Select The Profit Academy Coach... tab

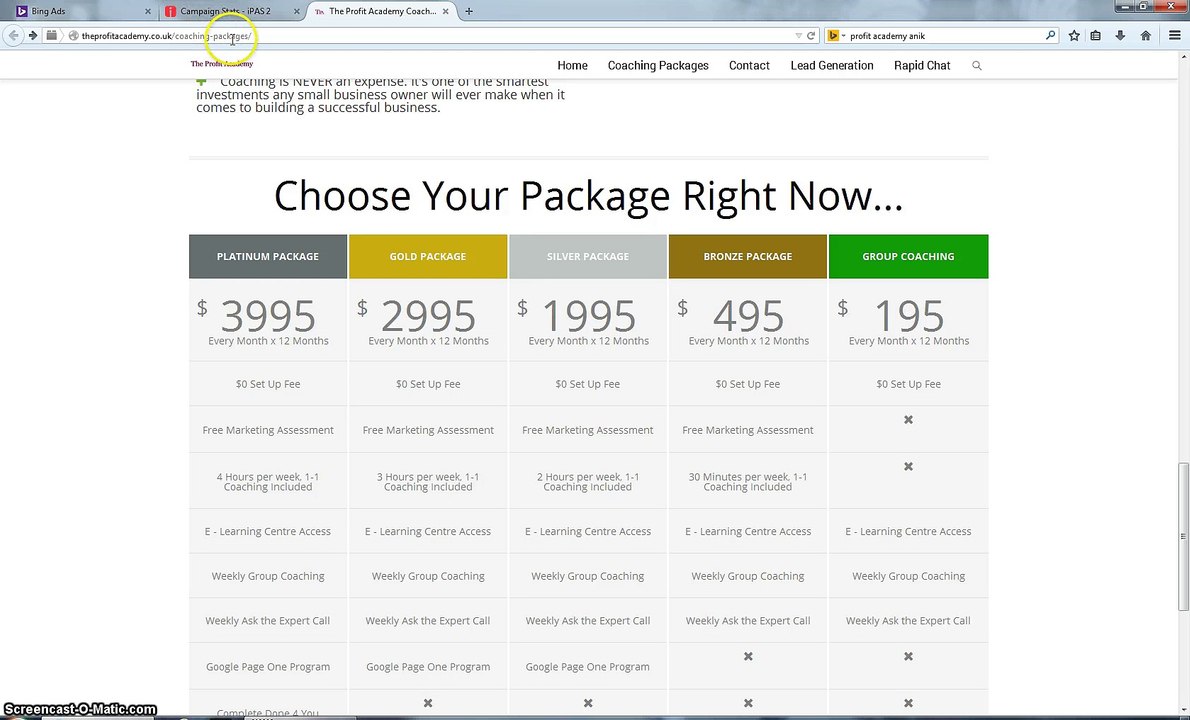click(382, 11)
